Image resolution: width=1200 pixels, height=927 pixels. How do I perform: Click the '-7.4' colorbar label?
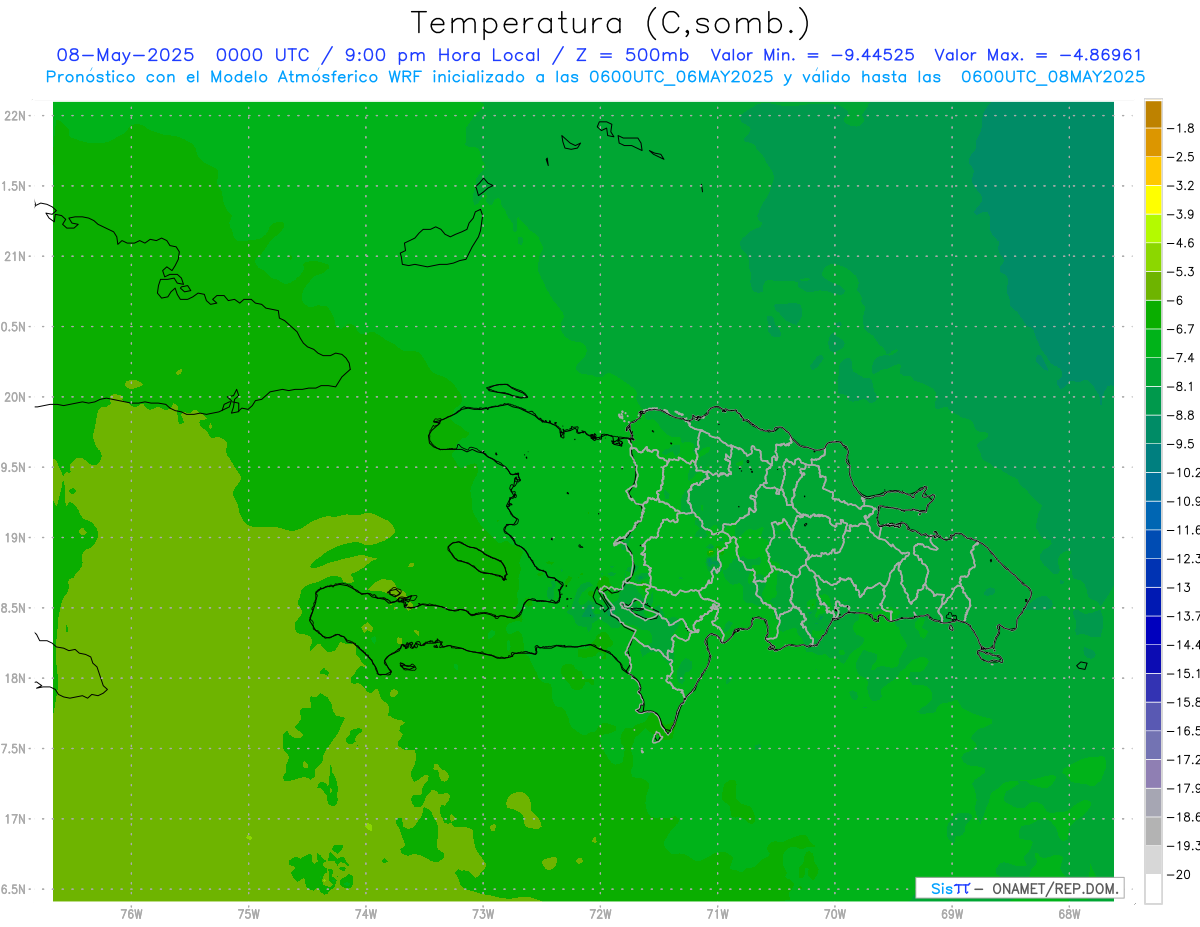(x=1182, y=357)
